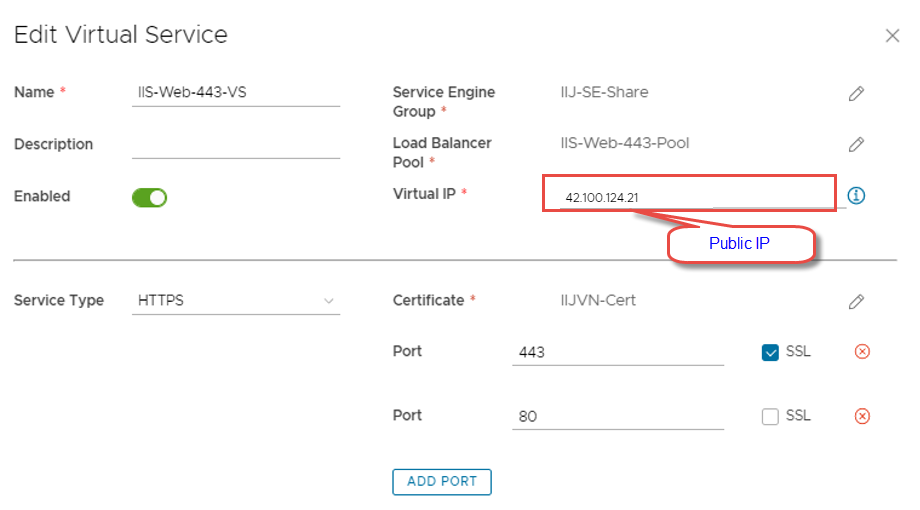Remove port 443 with red X icon
The image size is (920, 510).
coord(862,351)
